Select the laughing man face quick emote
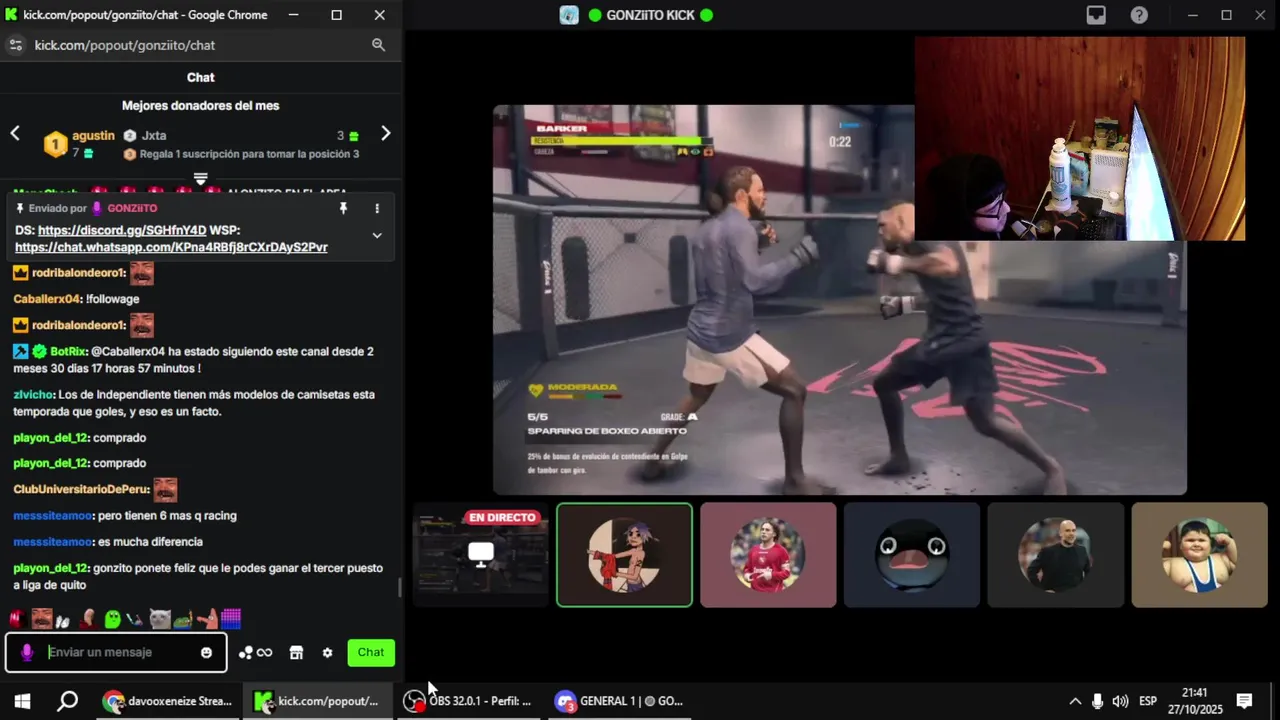Screen dimensions: 1280x720 [41, 619]
